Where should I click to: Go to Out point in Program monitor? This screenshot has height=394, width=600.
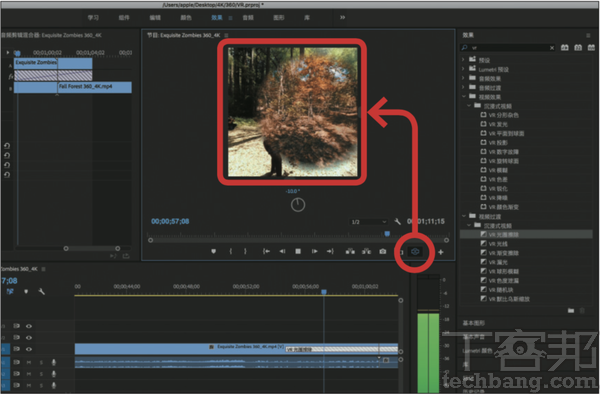[x=330, y=251]
